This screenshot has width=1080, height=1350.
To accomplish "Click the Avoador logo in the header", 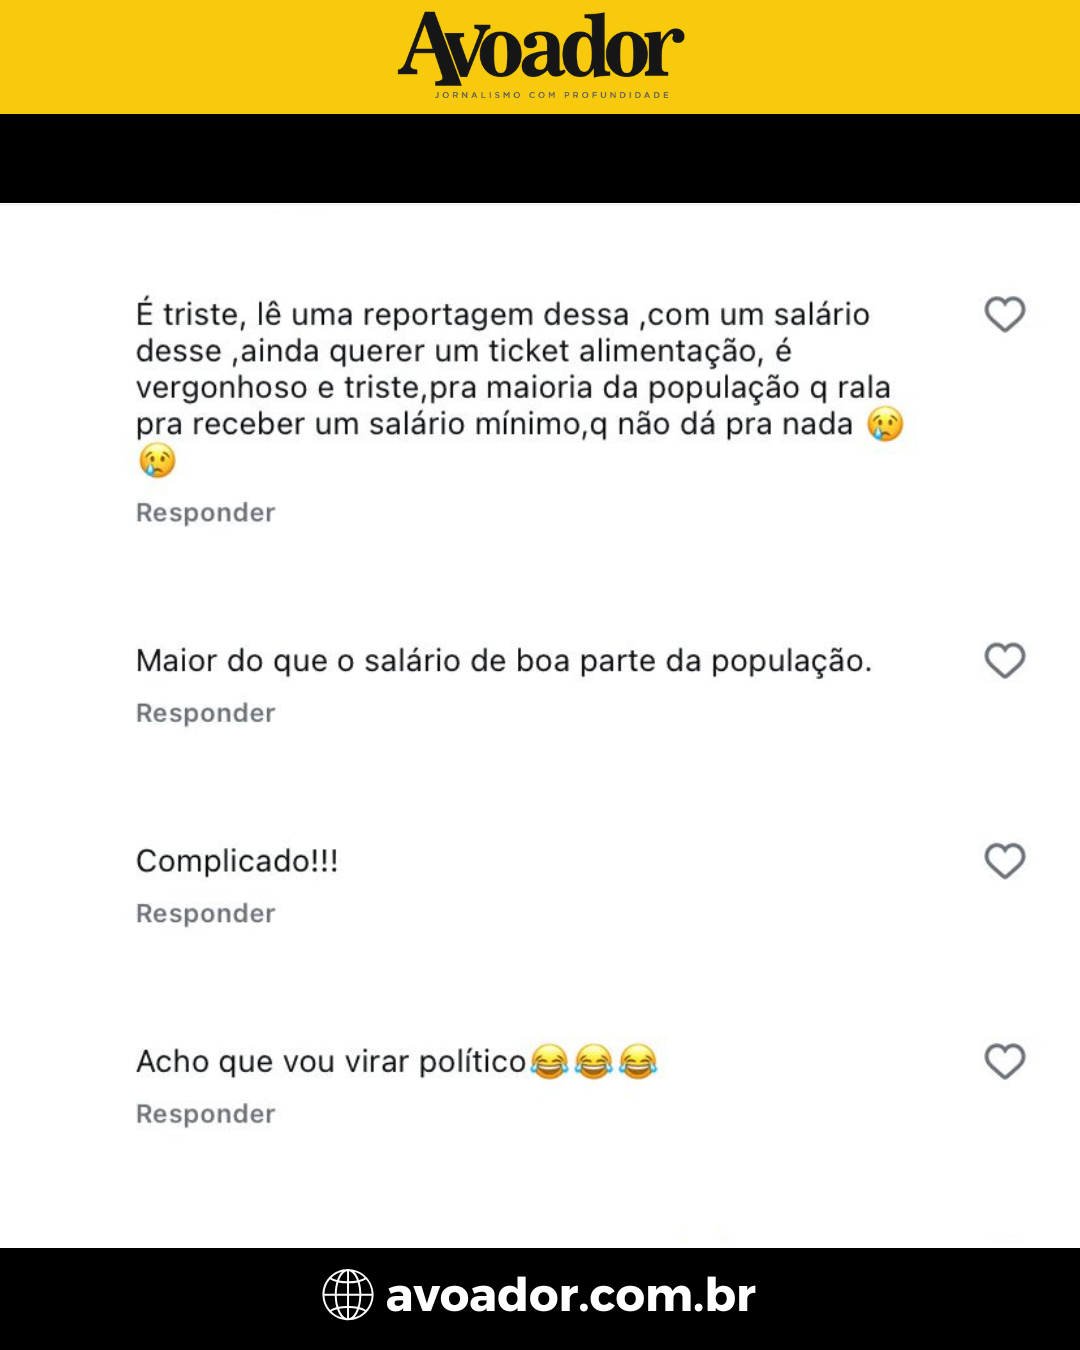I will click(541, 48).
